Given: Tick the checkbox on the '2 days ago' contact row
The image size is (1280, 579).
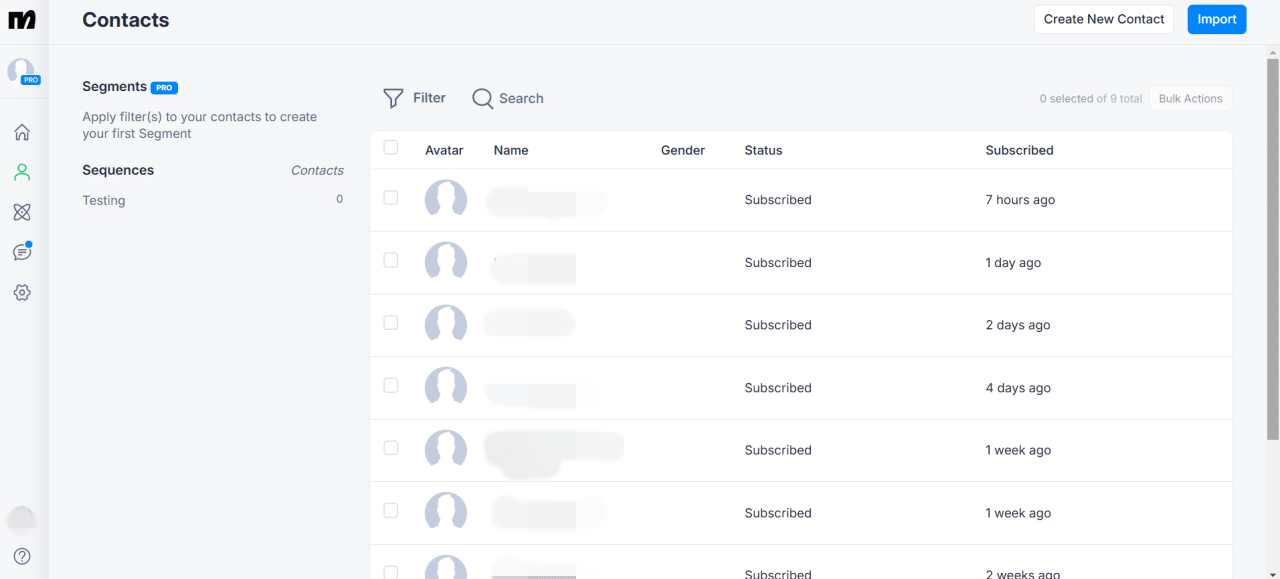Looking at the screenshot, I should 391,322.
